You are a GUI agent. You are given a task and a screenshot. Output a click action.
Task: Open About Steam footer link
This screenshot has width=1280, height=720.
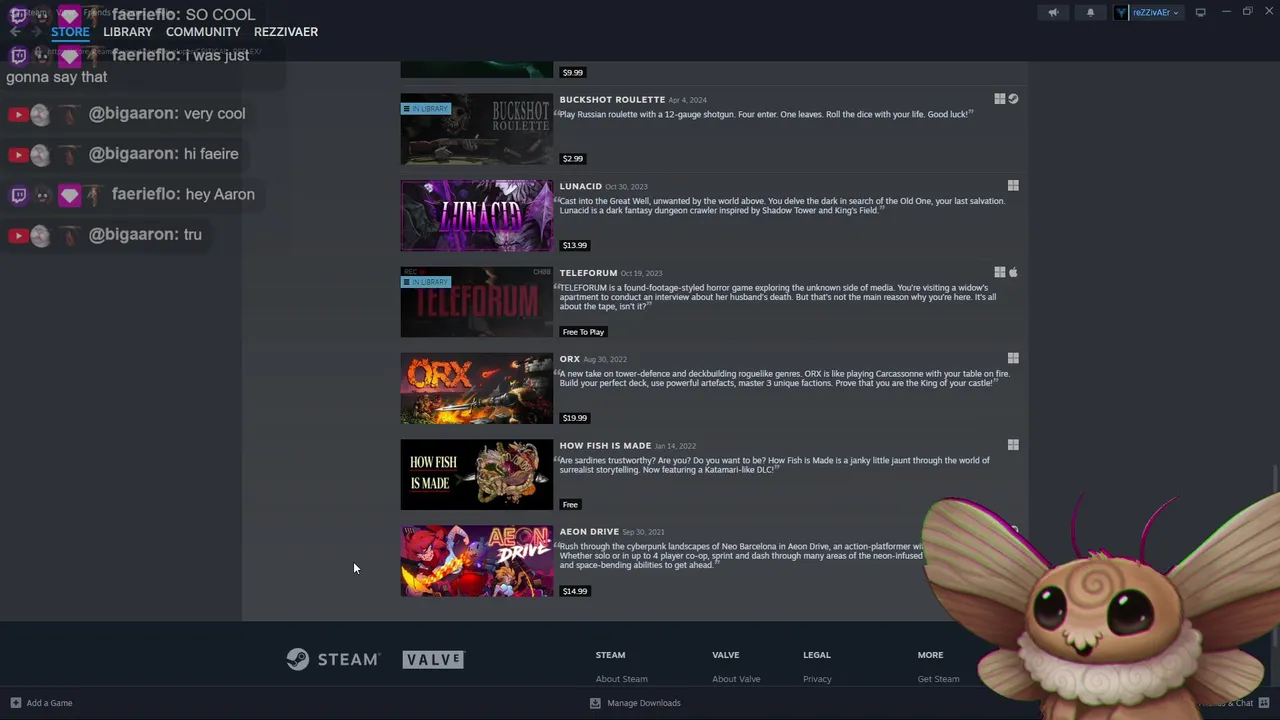point(622,679)
